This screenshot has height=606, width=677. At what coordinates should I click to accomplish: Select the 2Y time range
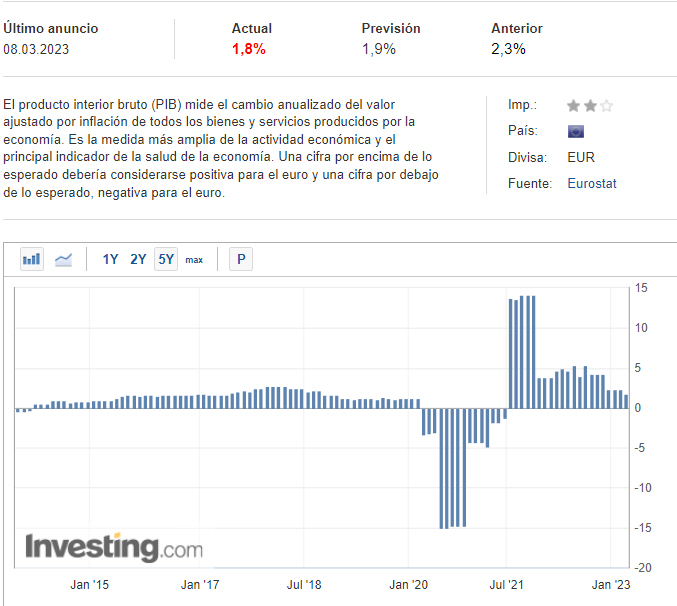[138, 259]
